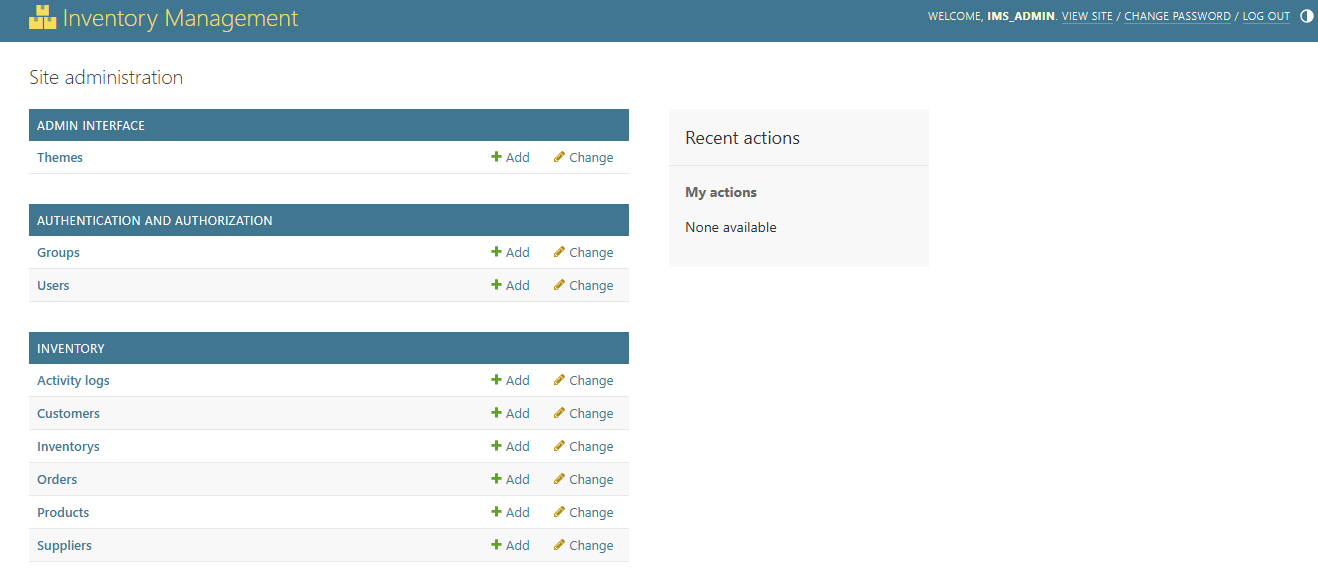This screenshot has width=1318, height=577.
Task: Click the pencil icon beside Suppliers
Action: click(558, 545)
